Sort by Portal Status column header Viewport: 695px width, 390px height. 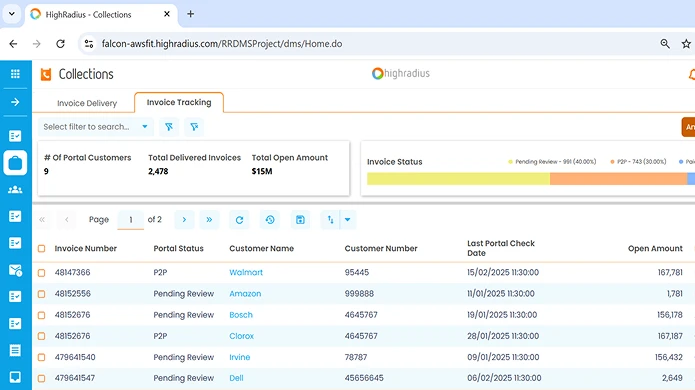point(178,248)
